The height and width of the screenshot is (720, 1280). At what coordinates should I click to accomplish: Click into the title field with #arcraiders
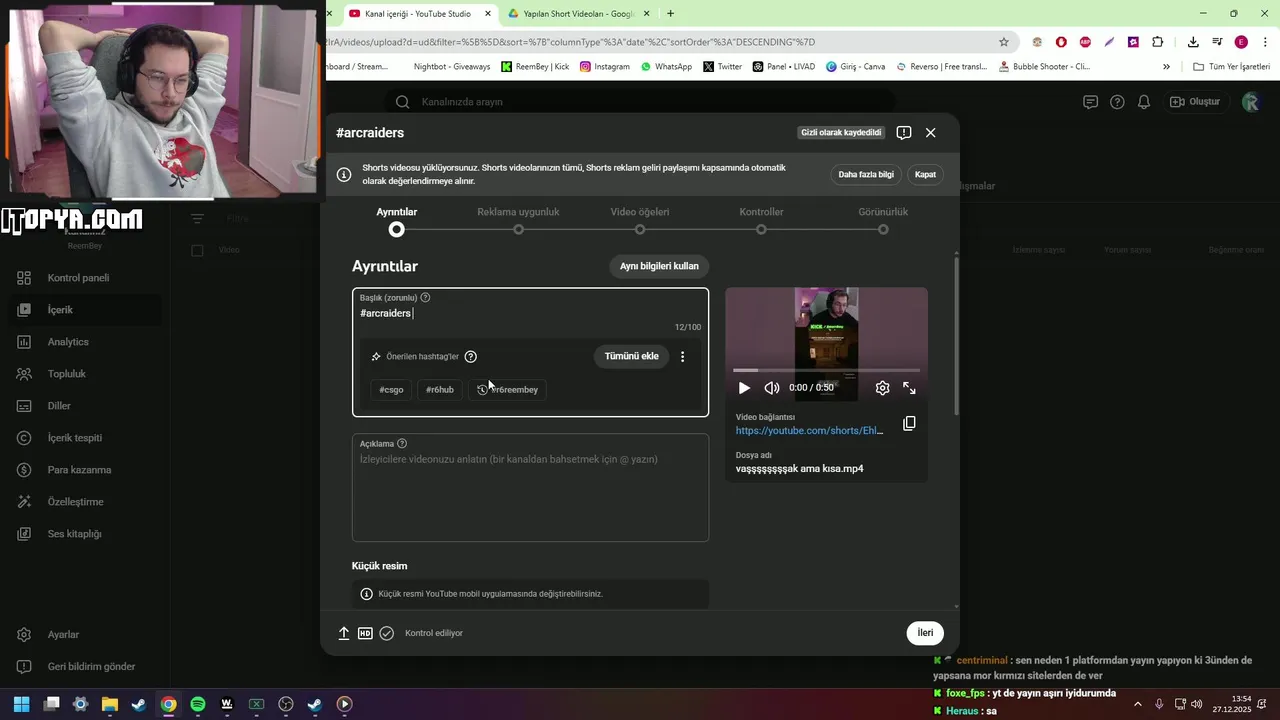click(530, 313)
